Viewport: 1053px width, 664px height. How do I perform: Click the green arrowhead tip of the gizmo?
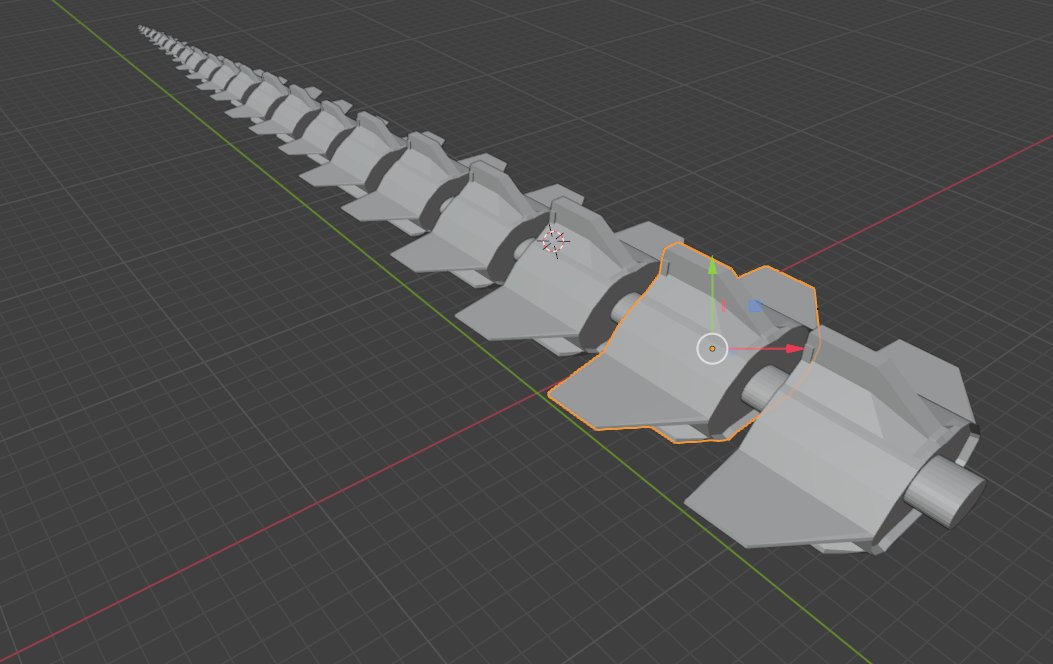[712, 264]
